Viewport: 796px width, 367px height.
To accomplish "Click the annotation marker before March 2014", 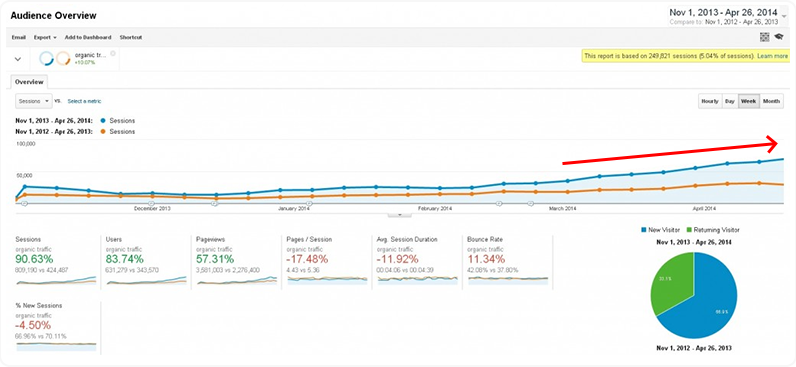I will click(x=530, y=204).
